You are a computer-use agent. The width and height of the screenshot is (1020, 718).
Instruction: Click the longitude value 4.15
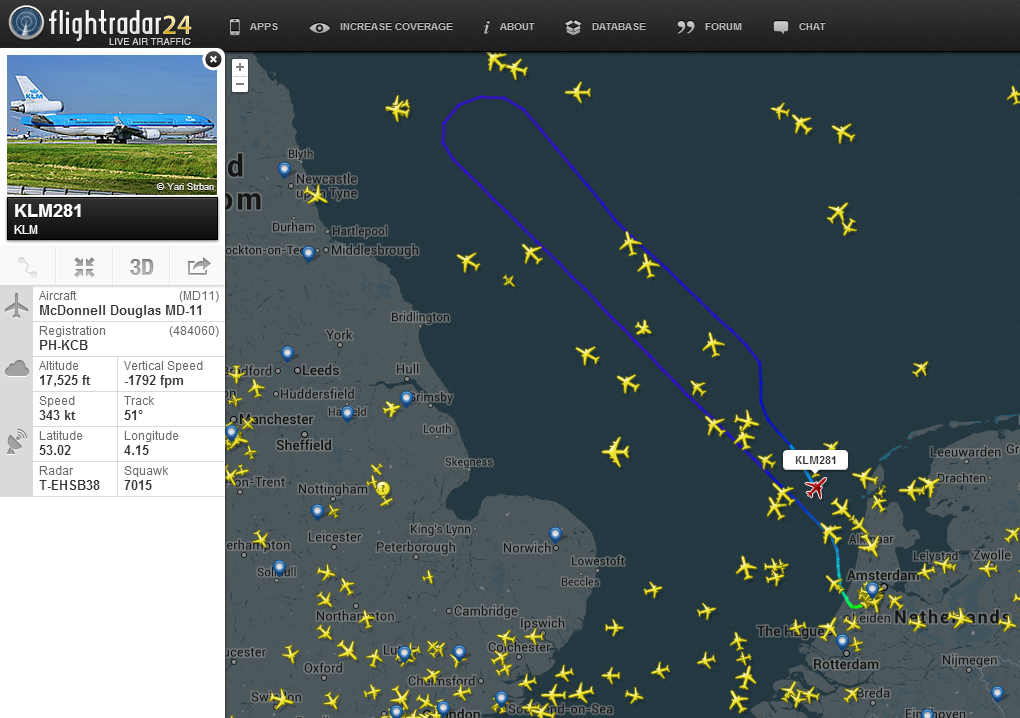click(137, 450)
